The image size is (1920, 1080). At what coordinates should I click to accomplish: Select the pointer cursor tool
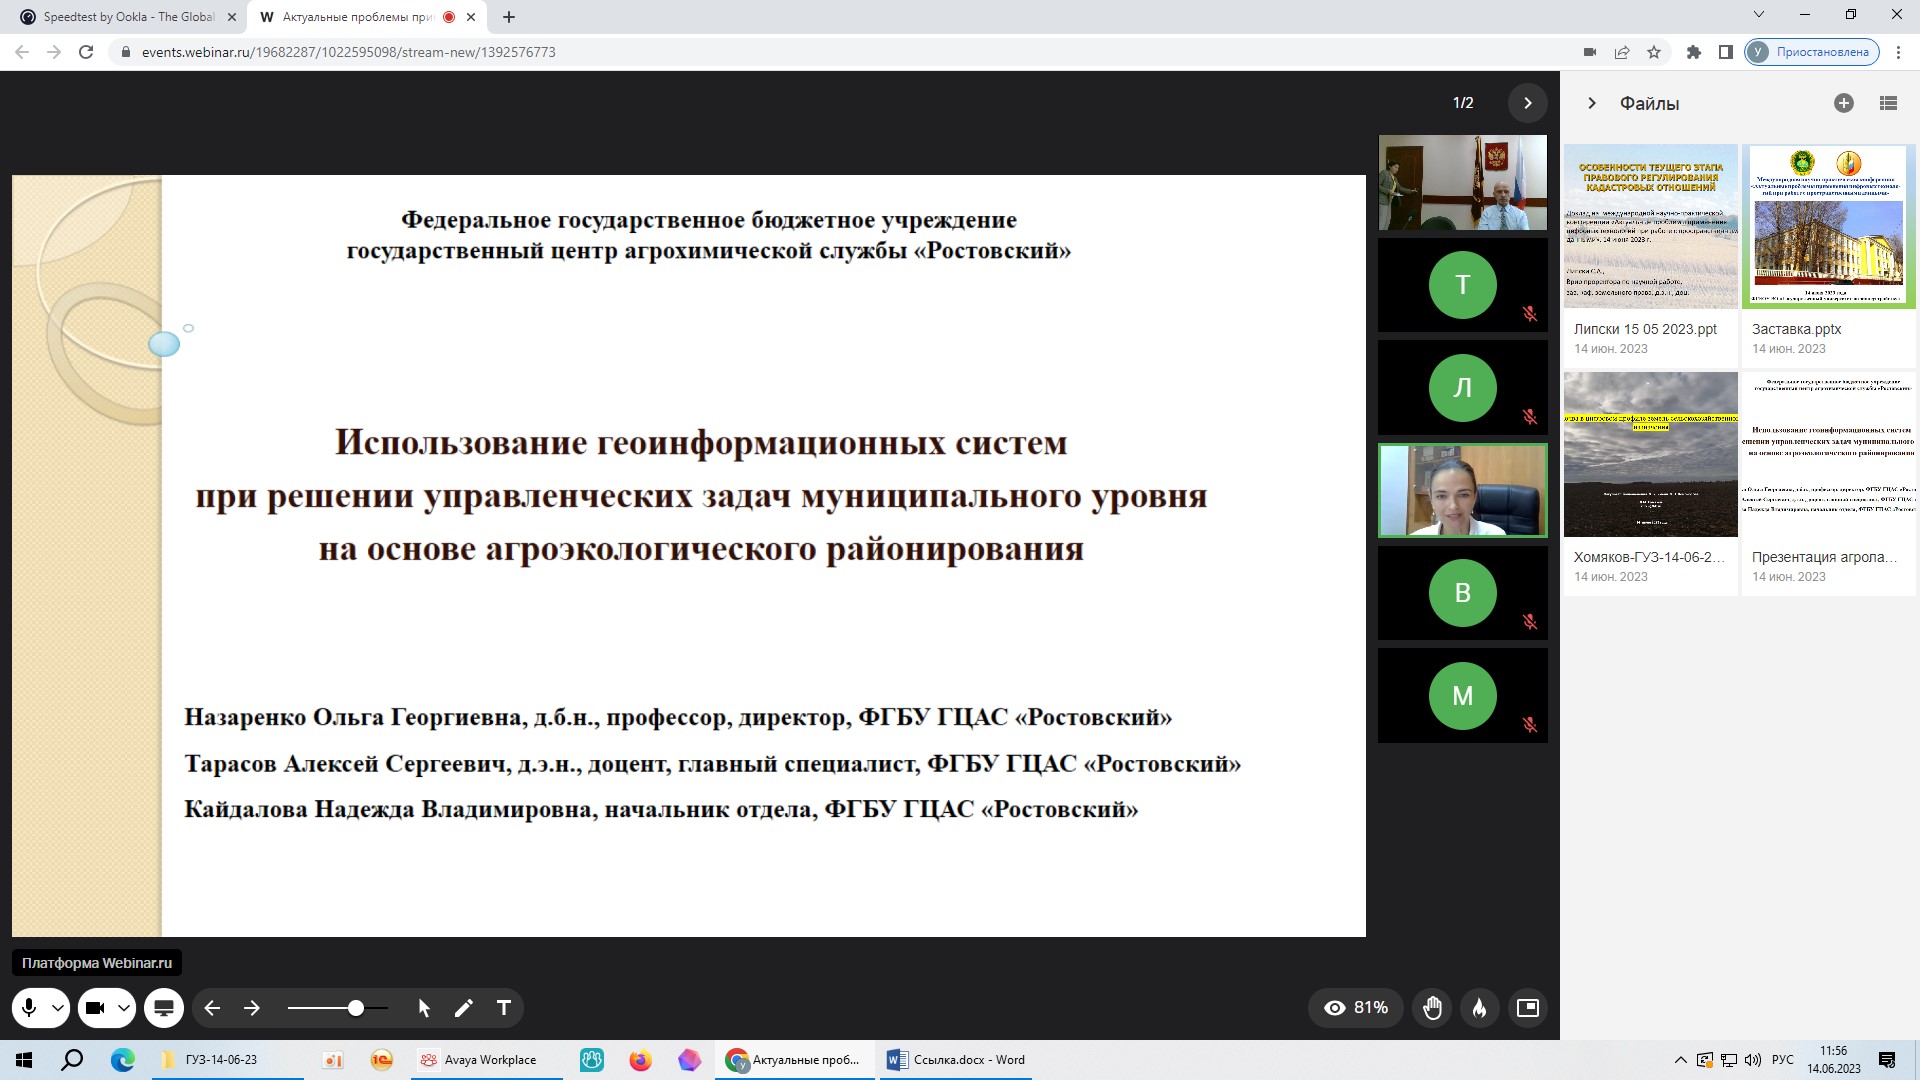click(424, 1008)
